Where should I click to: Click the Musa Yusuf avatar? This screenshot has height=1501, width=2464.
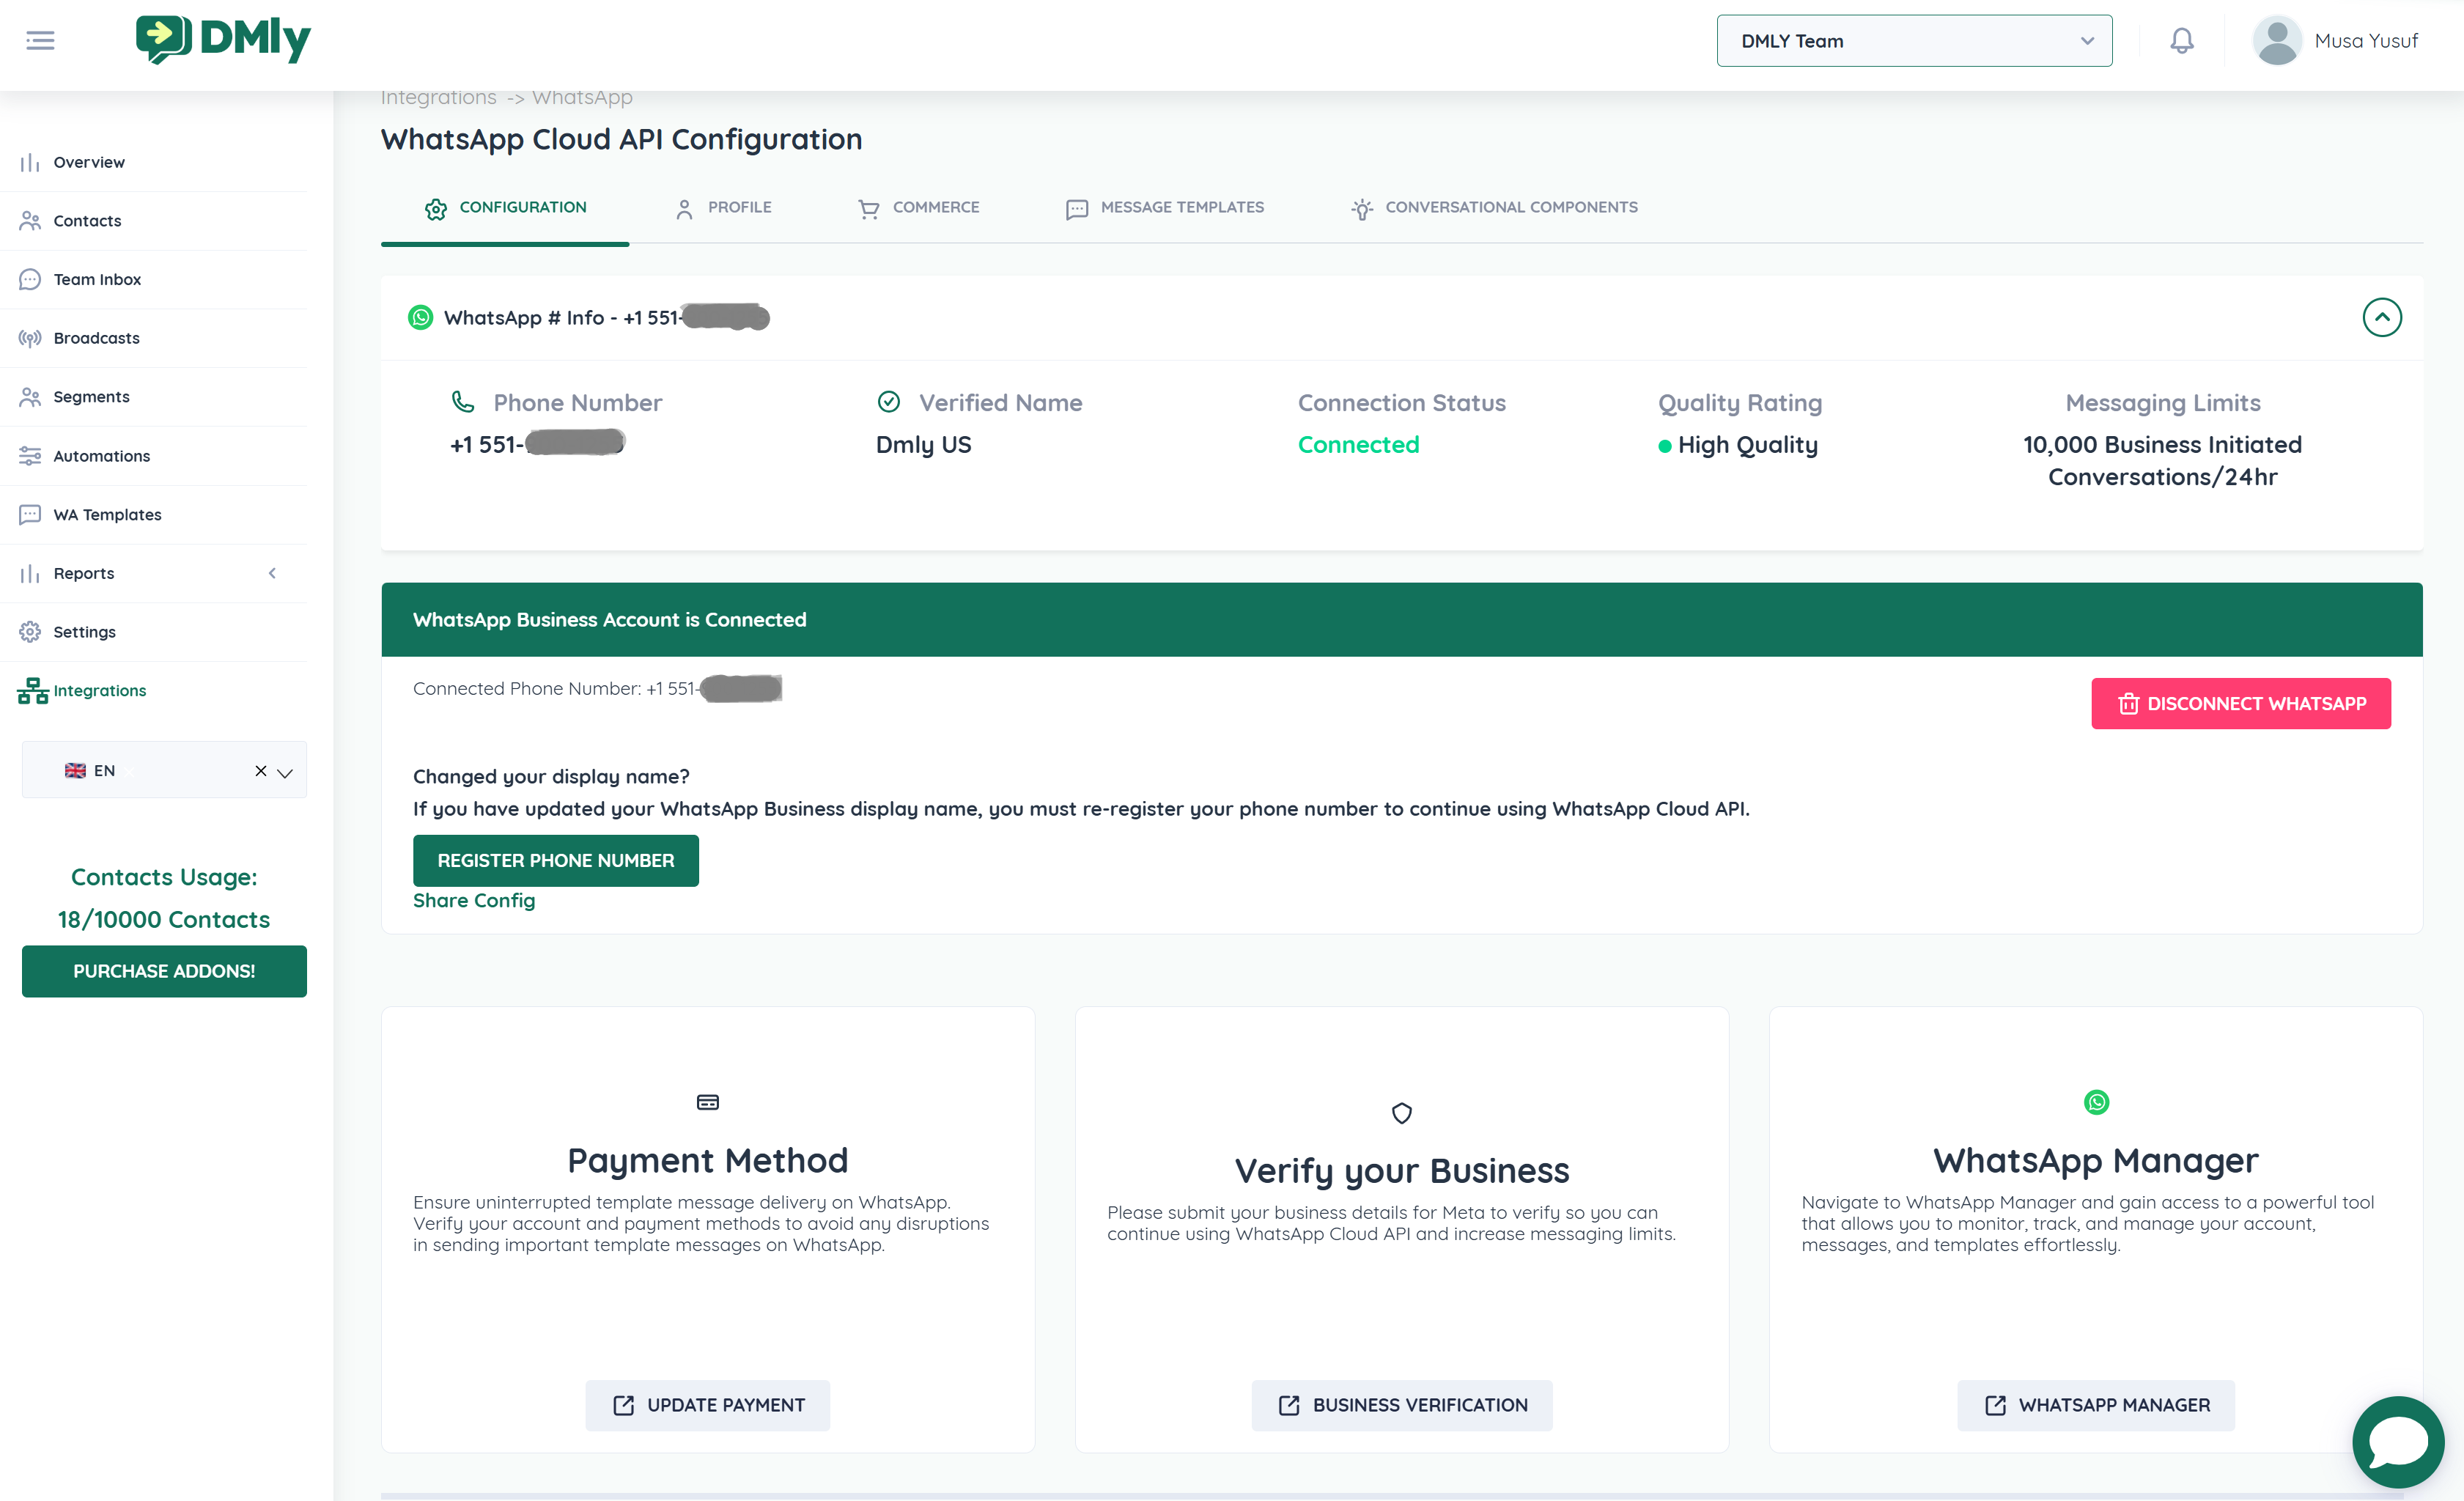point(2277,41)
